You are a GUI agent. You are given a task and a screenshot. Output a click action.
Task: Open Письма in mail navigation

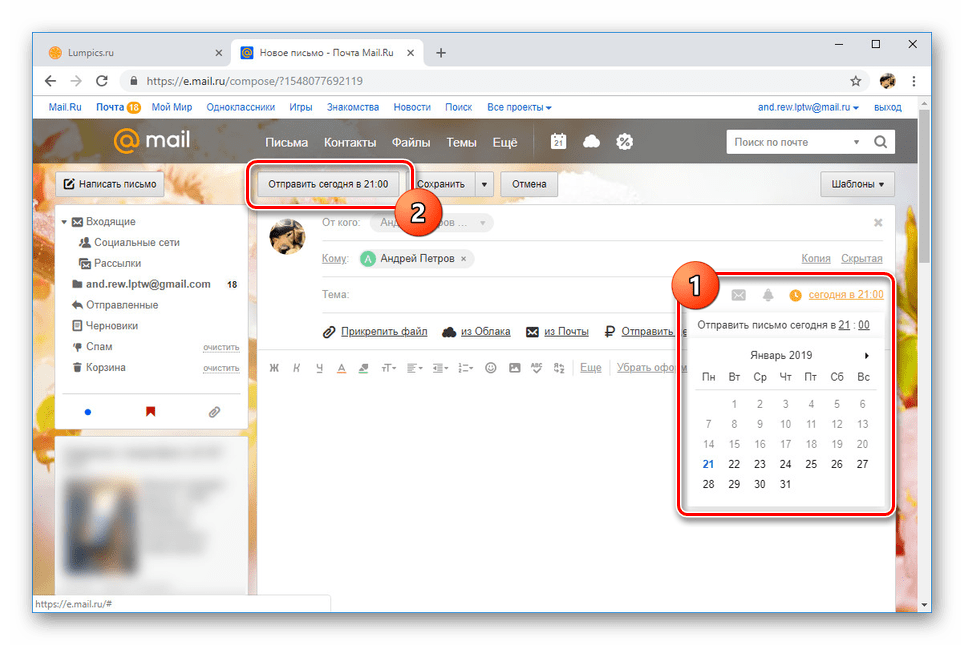coord(286,142)
